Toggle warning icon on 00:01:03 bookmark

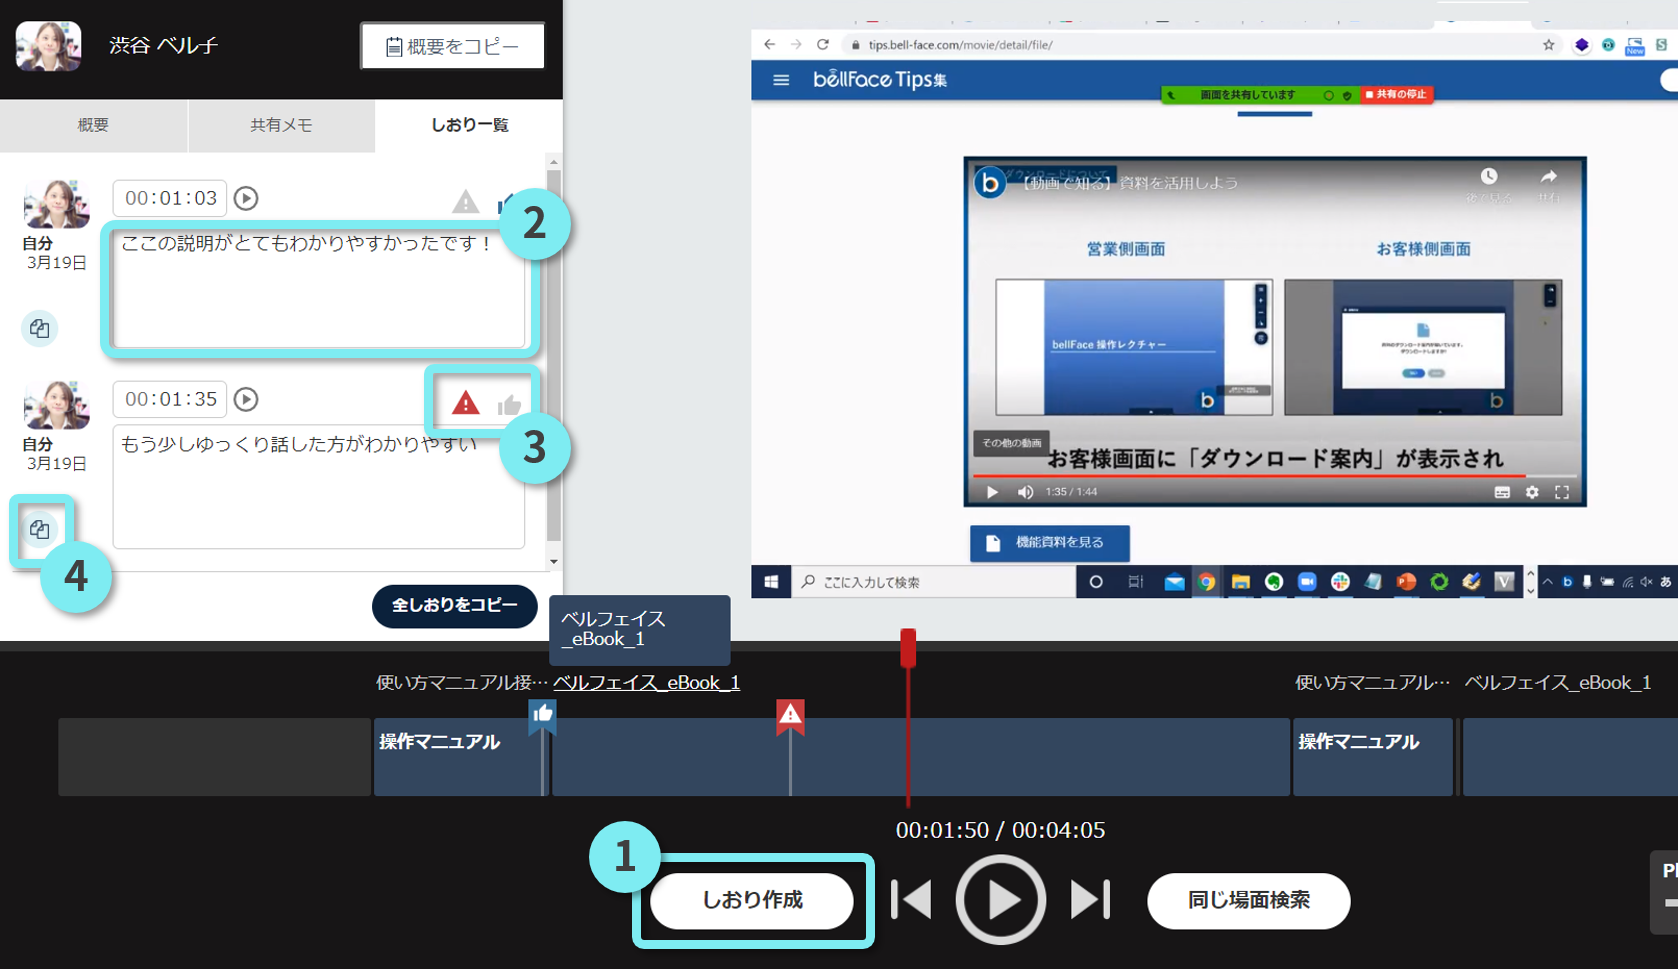click(x=465, y=202)
